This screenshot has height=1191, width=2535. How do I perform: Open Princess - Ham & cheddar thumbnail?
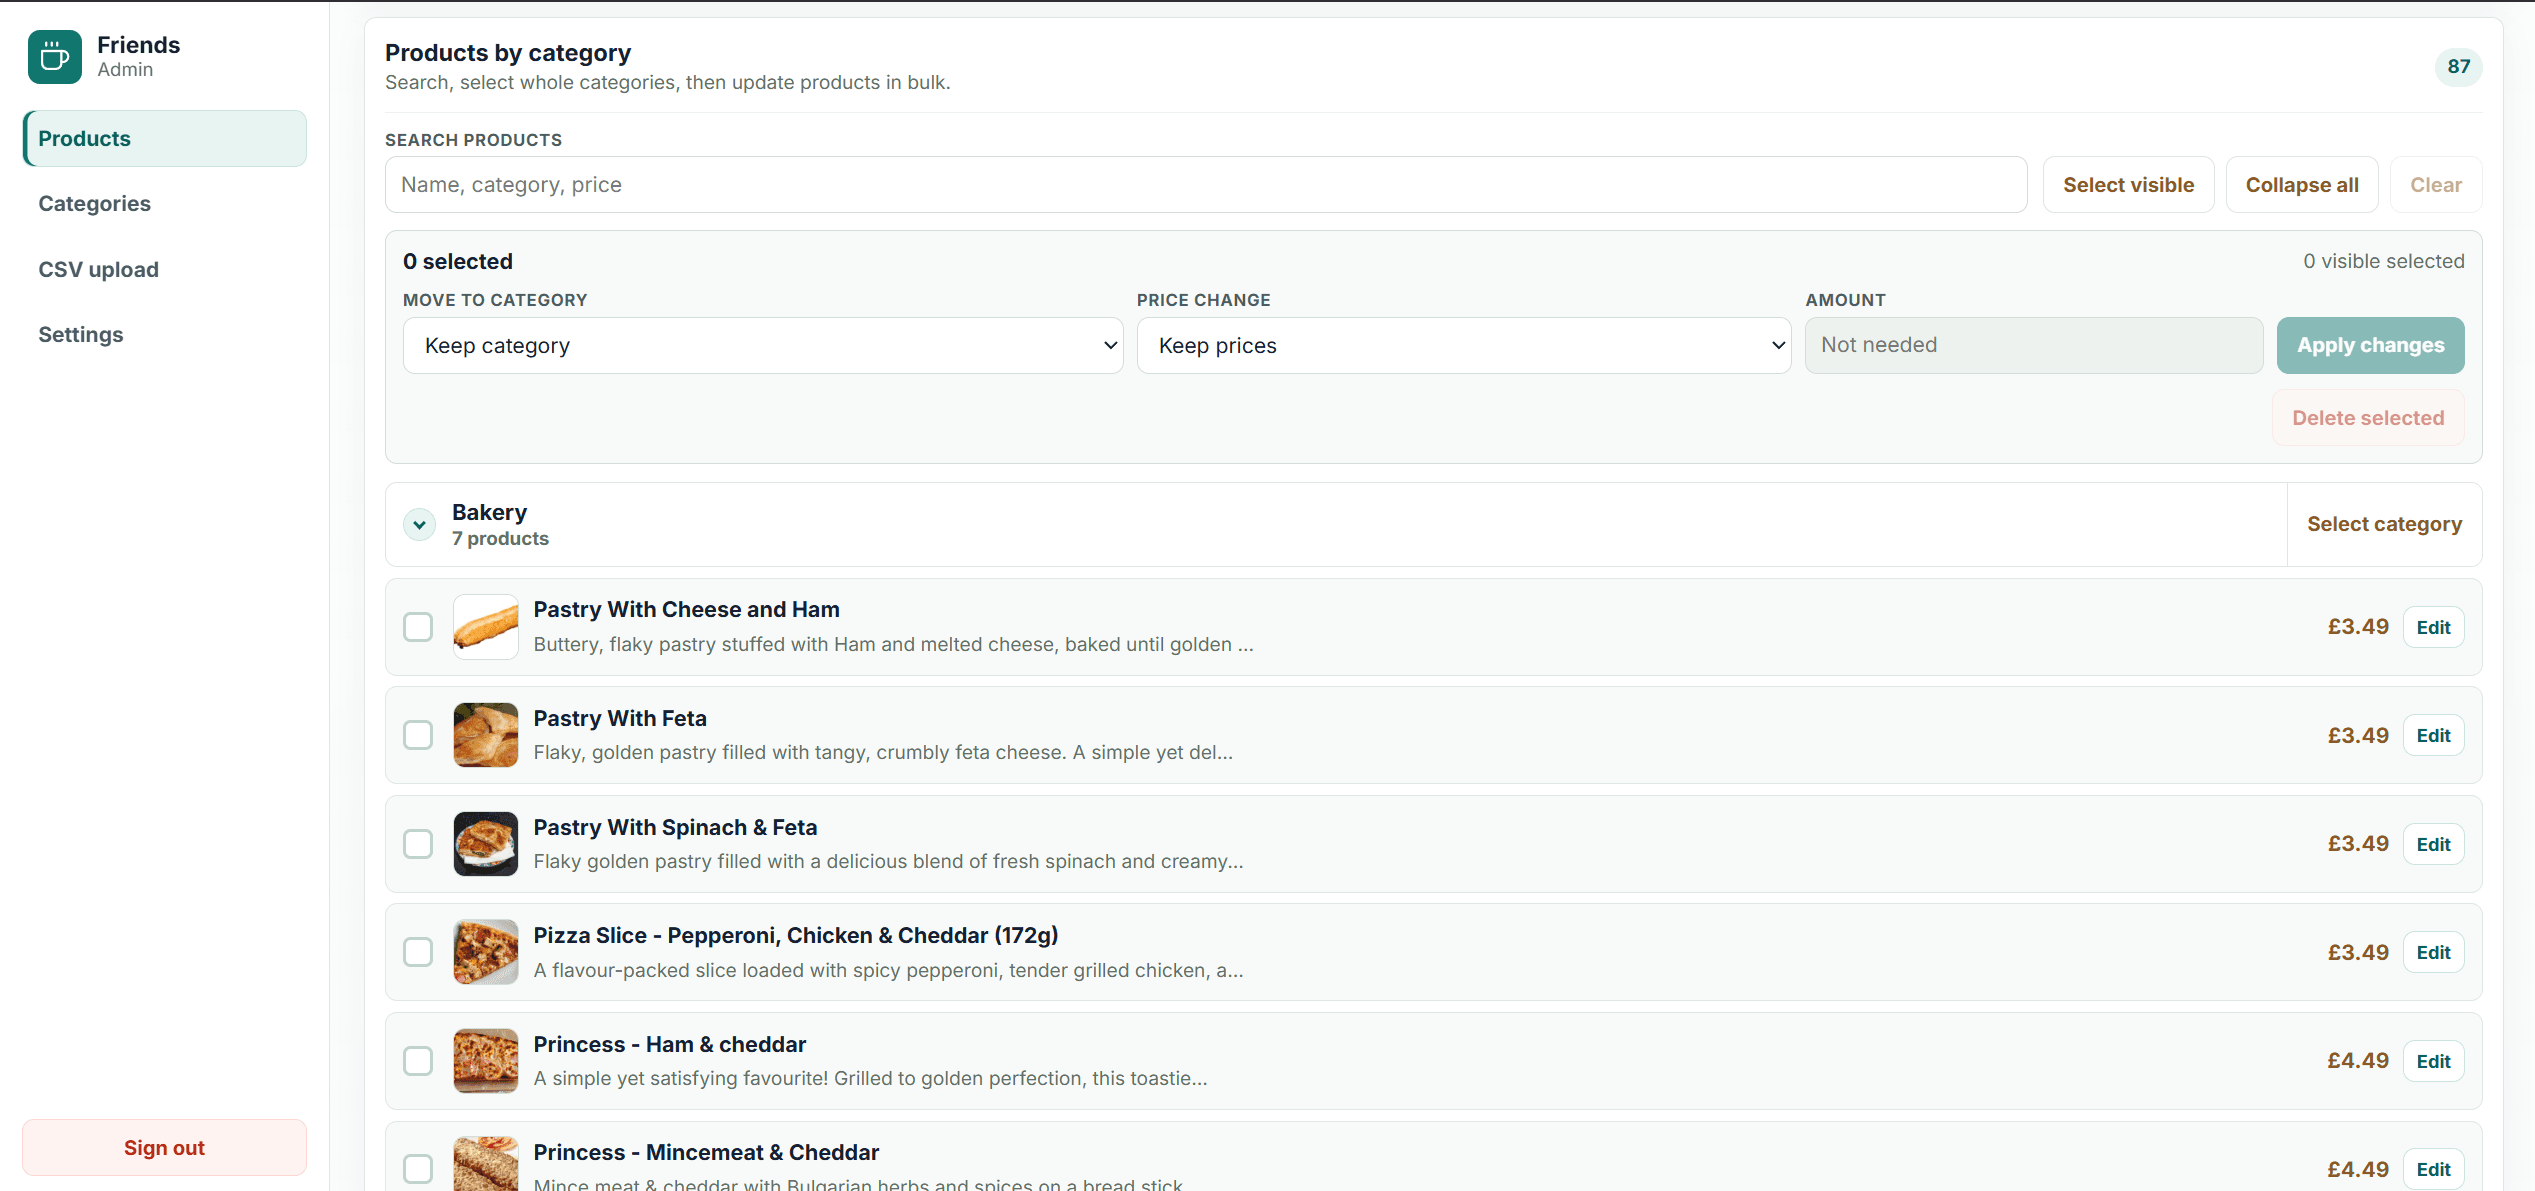tap(486, 1062)
